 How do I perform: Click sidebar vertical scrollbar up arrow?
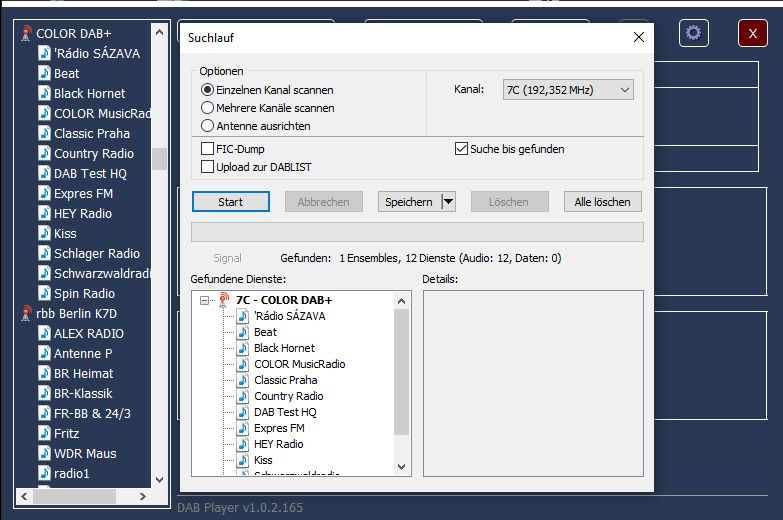click(x=159, y=32)
